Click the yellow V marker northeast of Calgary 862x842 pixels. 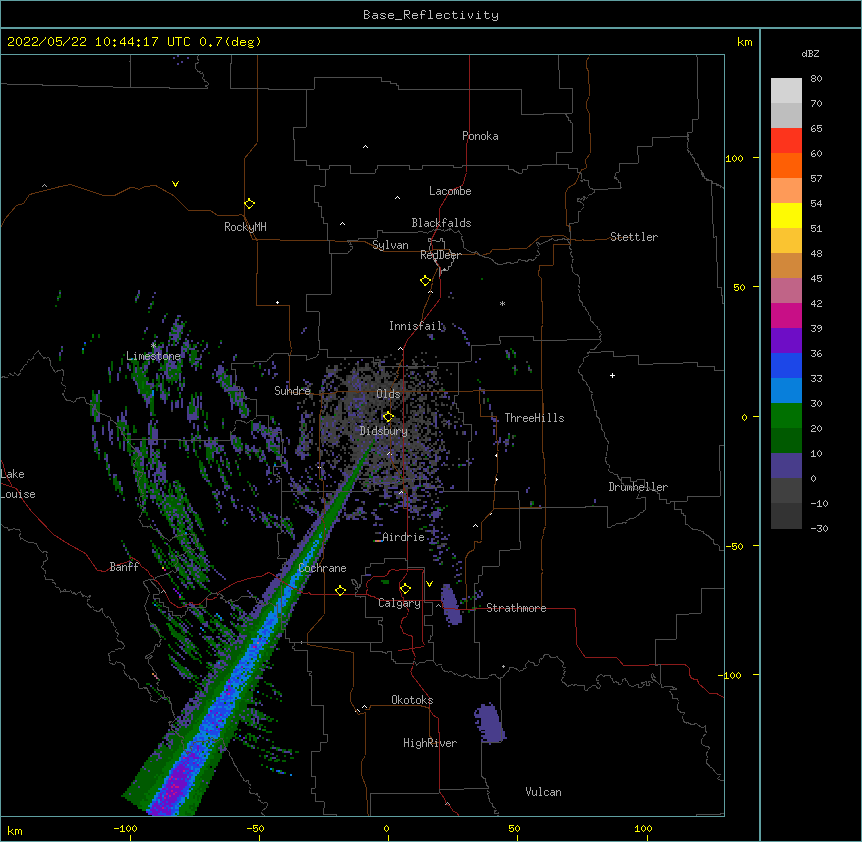[429, 584]
